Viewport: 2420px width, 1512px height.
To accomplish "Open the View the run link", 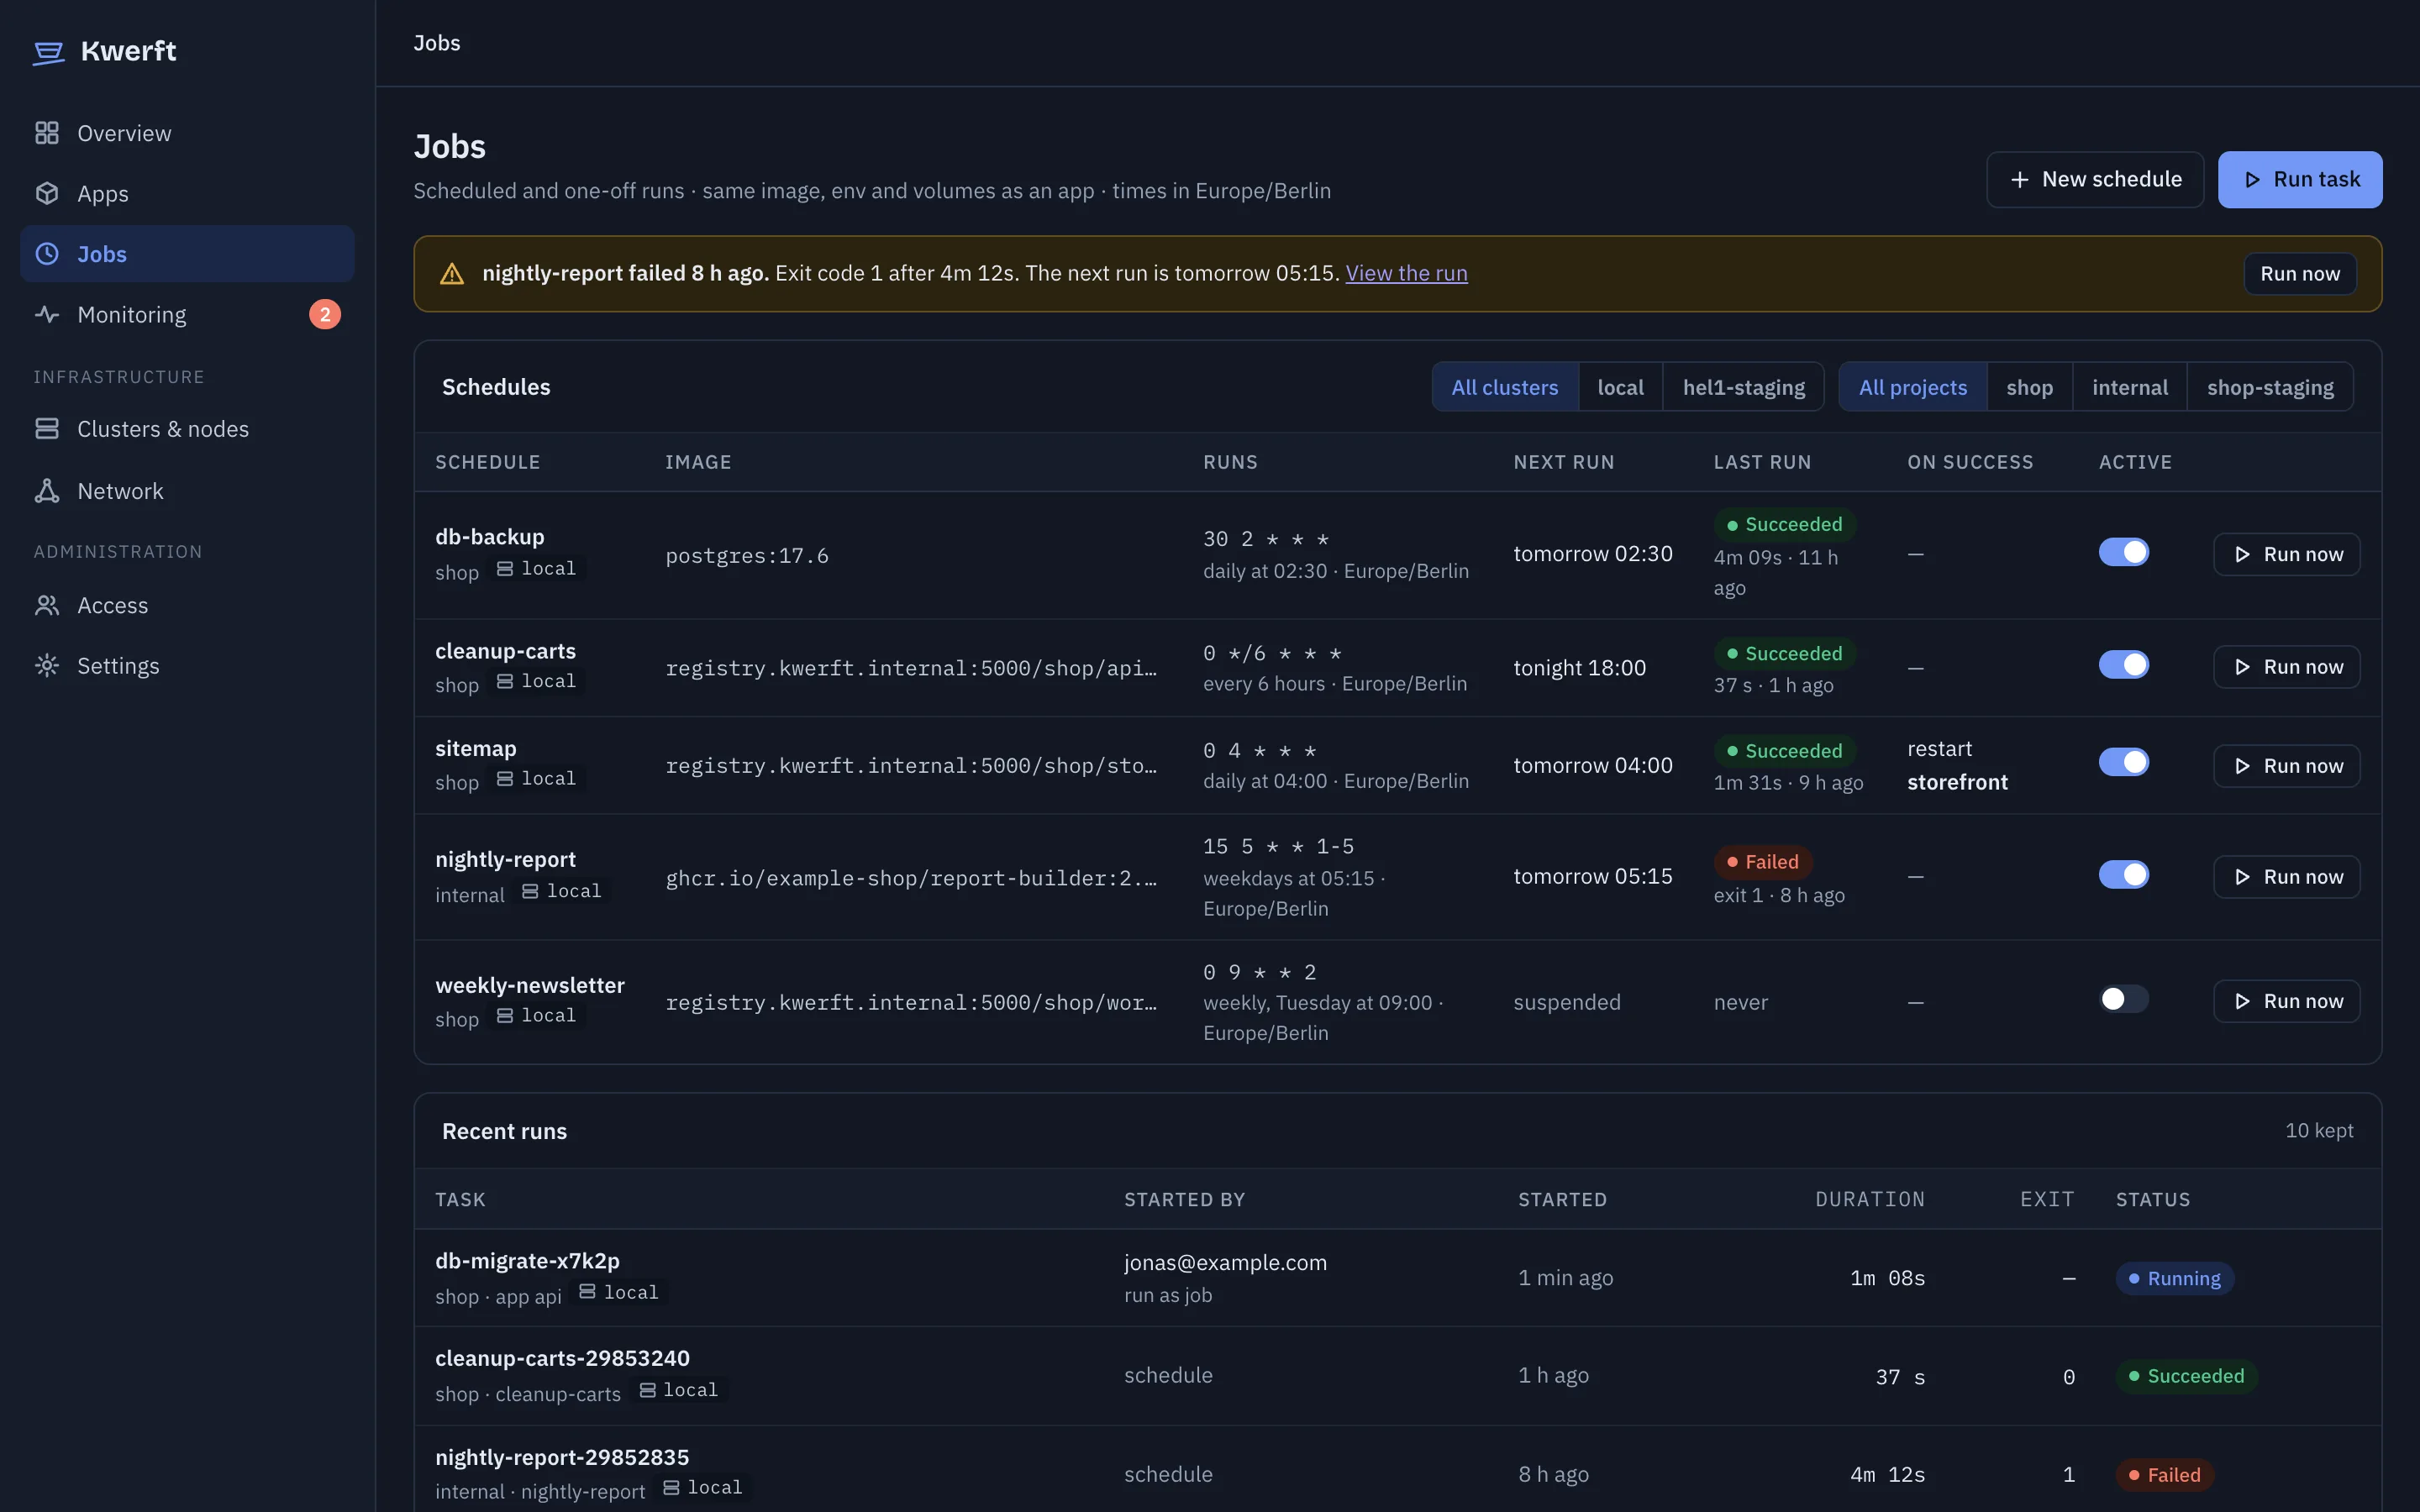I will point(1406,273).
